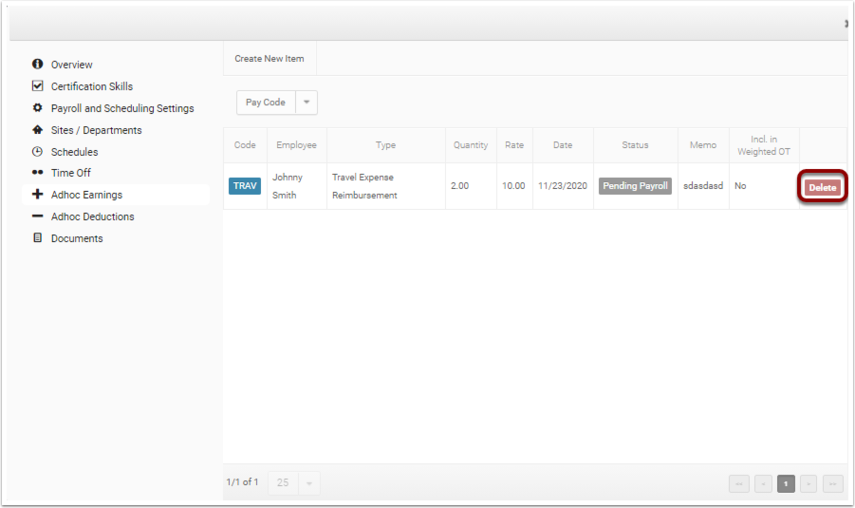Expand the Pay Code dropdown arrow

(x=306, y=102)
